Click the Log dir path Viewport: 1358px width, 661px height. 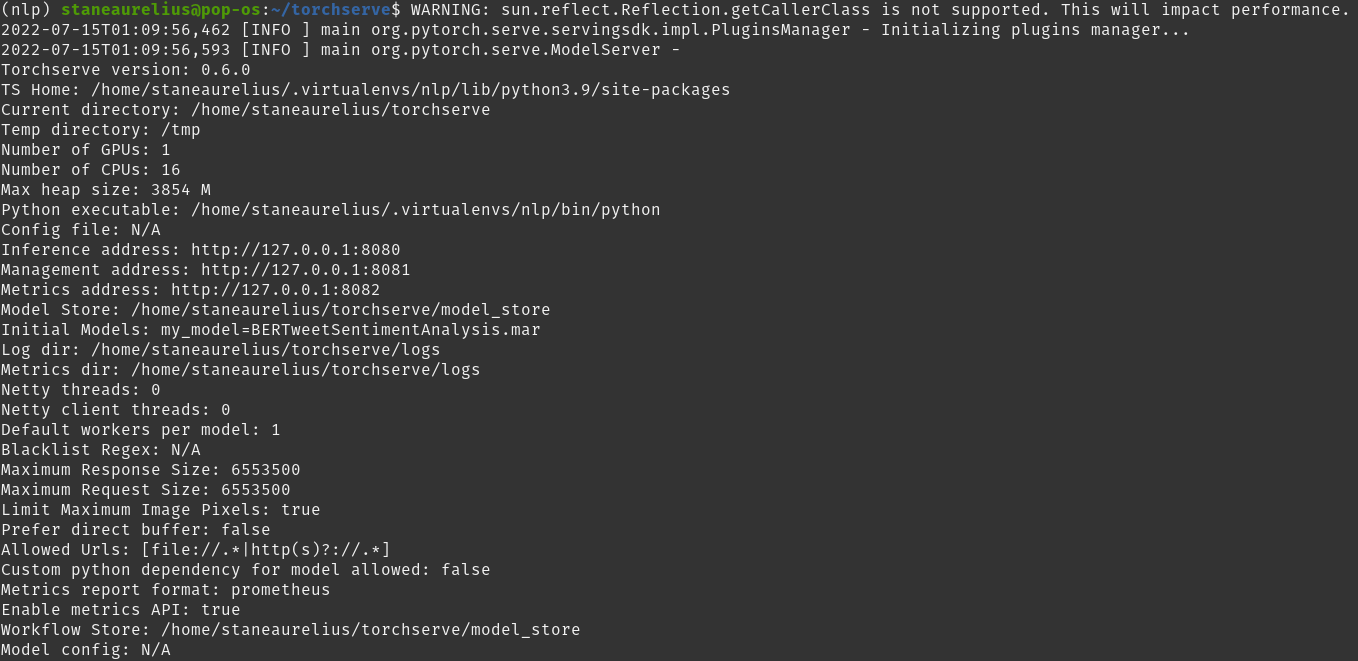265,350
